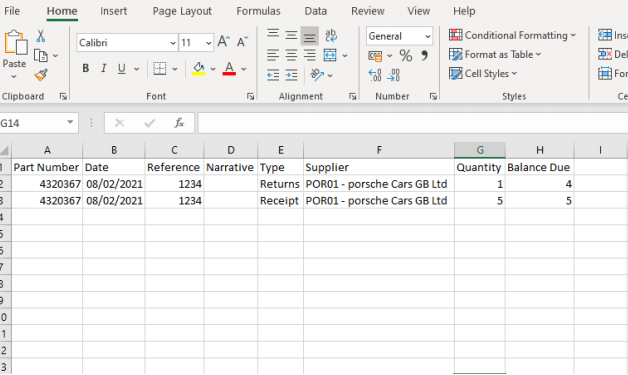Apply the yellow Fill Color swatch
The width and height of the screenshot is (628, 375).
click(x=199, y=69)
